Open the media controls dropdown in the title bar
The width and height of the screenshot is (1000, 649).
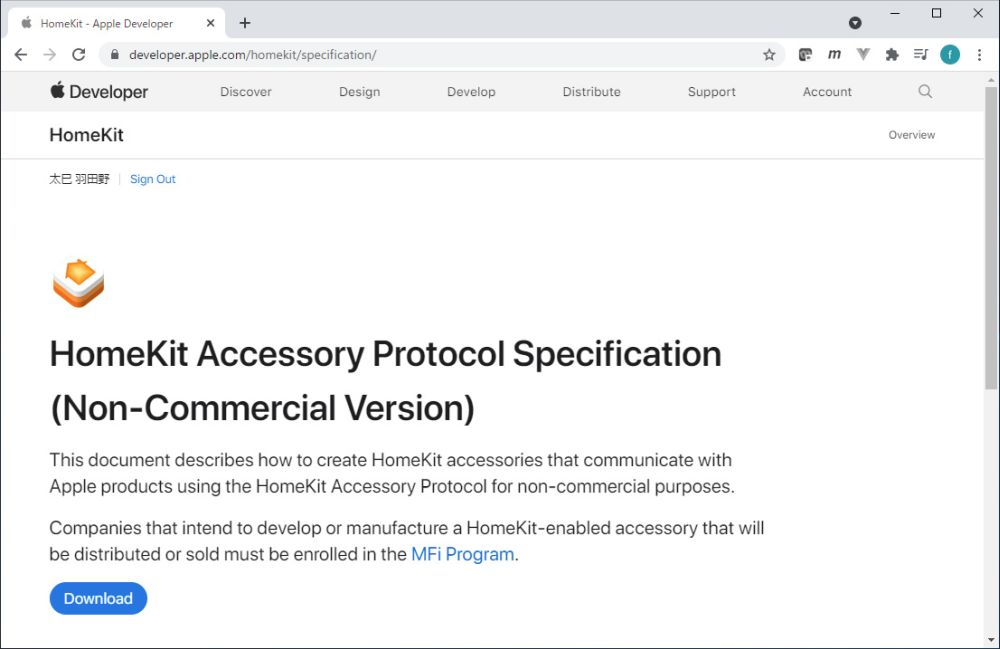click(x=854, y=22)
